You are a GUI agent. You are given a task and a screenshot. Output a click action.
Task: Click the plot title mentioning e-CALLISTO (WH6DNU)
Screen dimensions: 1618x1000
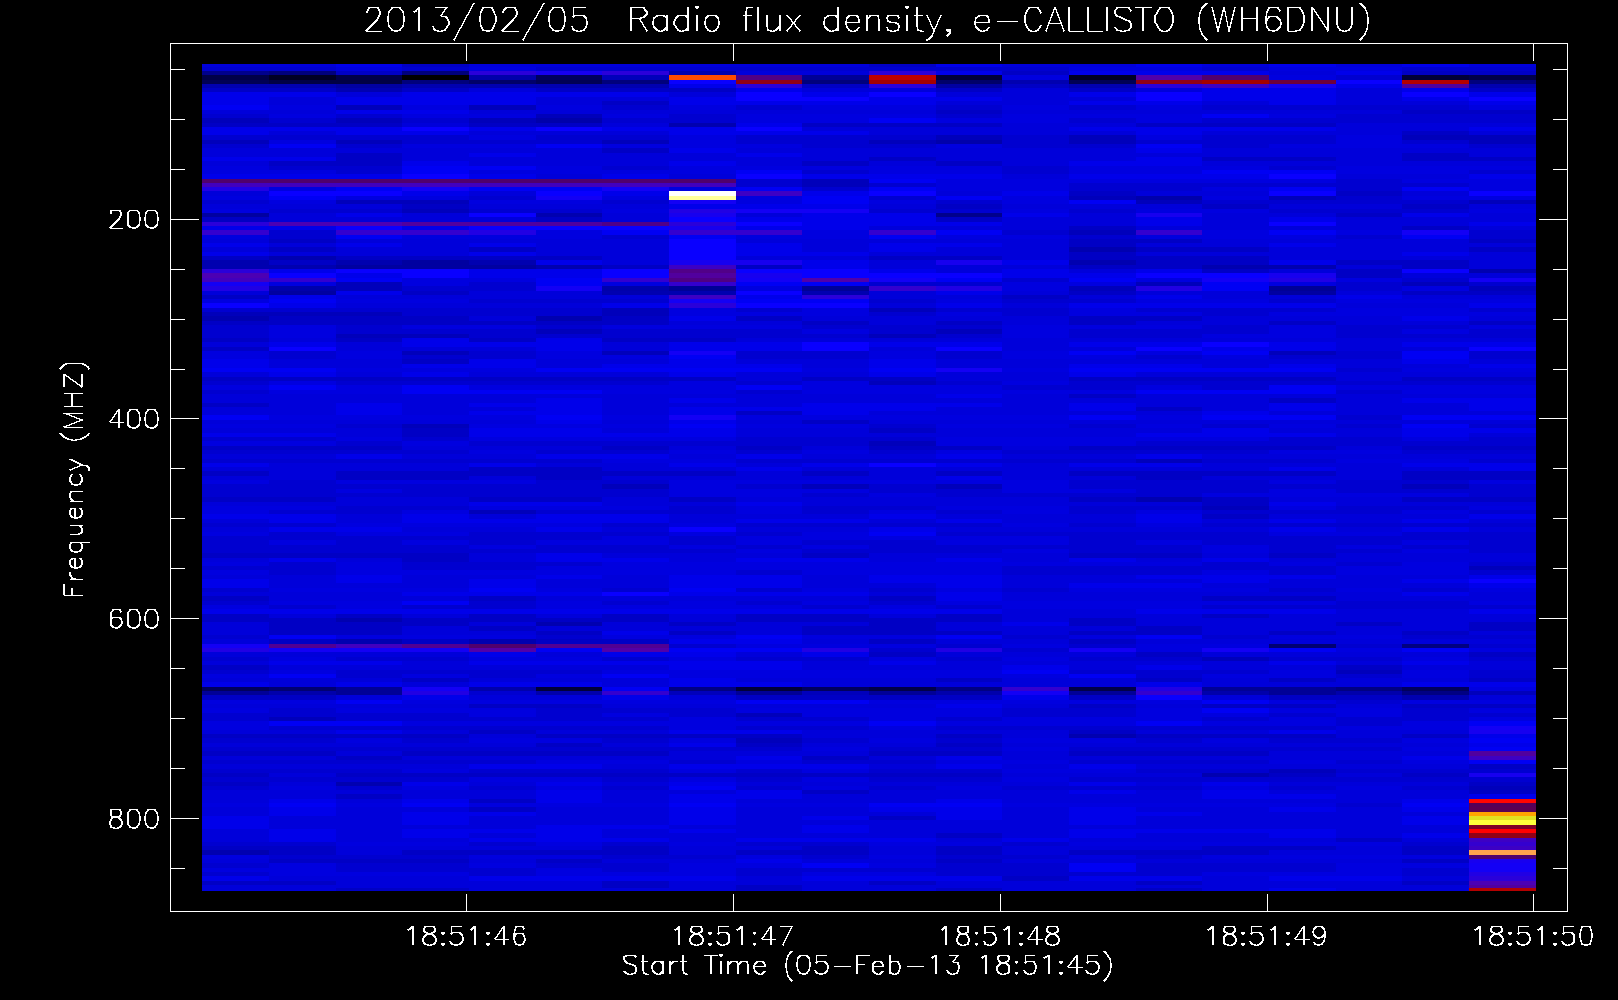coord(867,20)
